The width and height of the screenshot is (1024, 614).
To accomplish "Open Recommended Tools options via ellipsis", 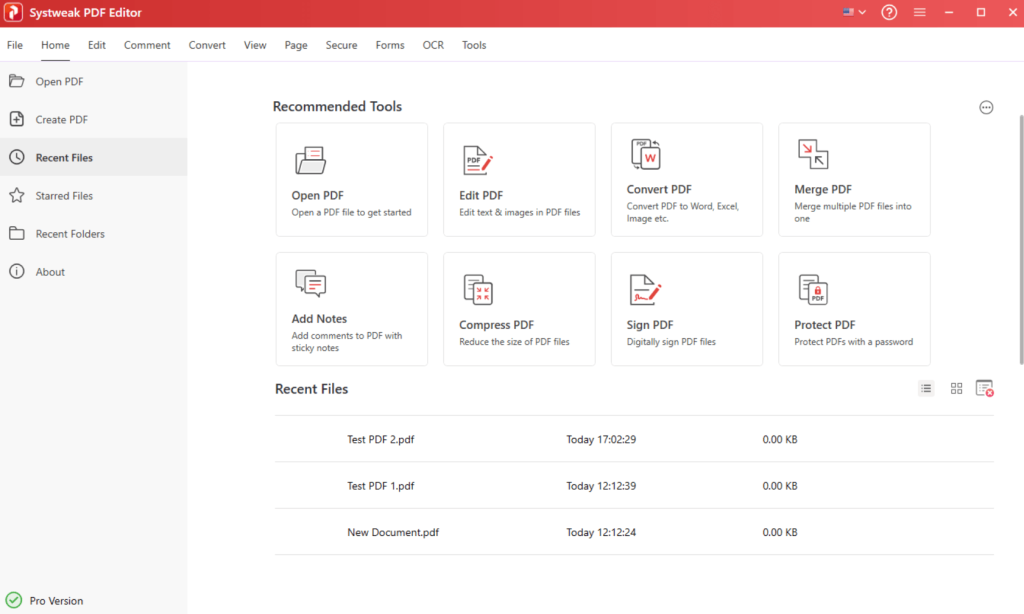I will click(986, 107).
